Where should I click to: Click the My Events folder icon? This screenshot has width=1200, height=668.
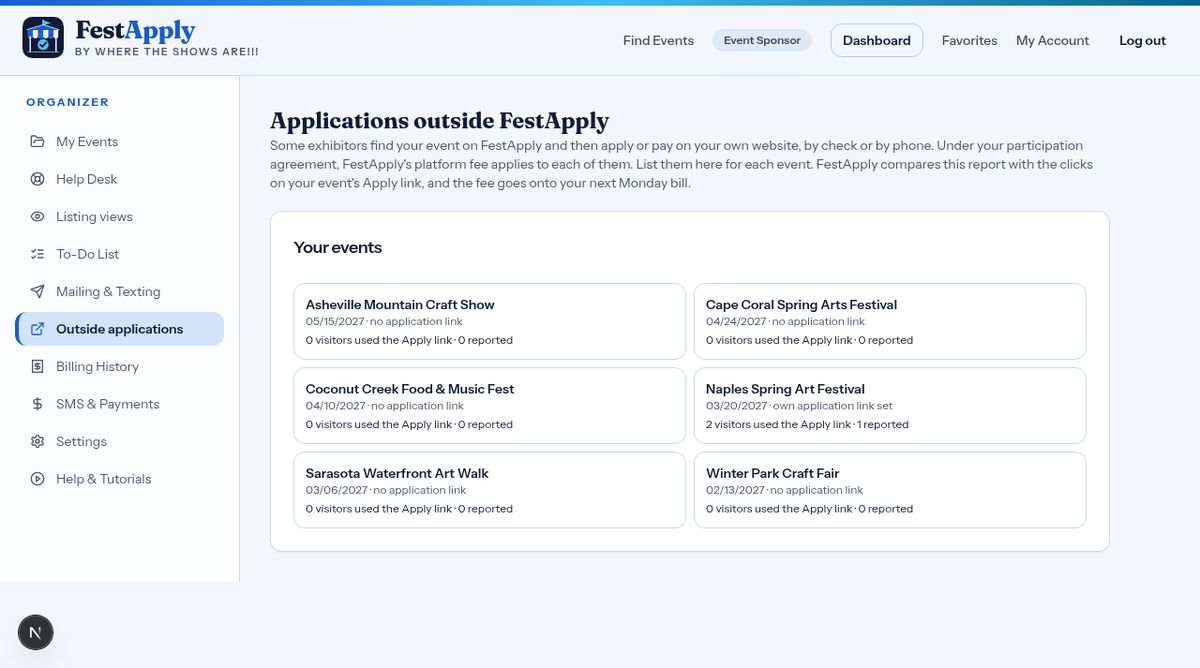37,141
